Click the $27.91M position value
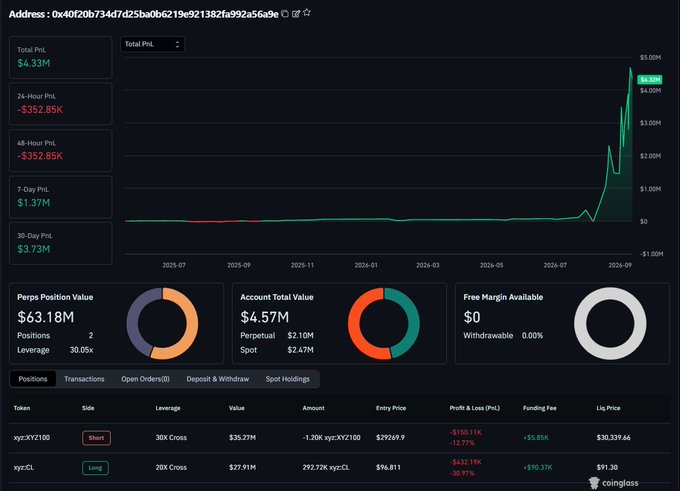Screen dimensions: 680x491 (242, 468)
